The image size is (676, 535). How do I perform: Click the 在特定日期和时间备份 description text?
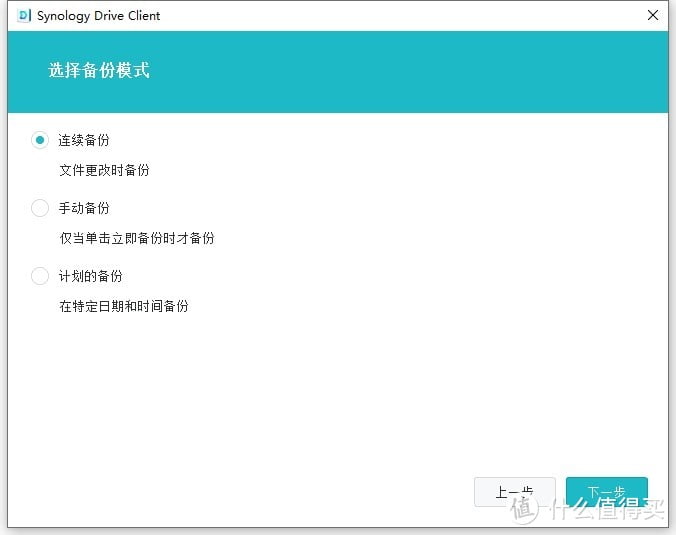click(124, 306)
